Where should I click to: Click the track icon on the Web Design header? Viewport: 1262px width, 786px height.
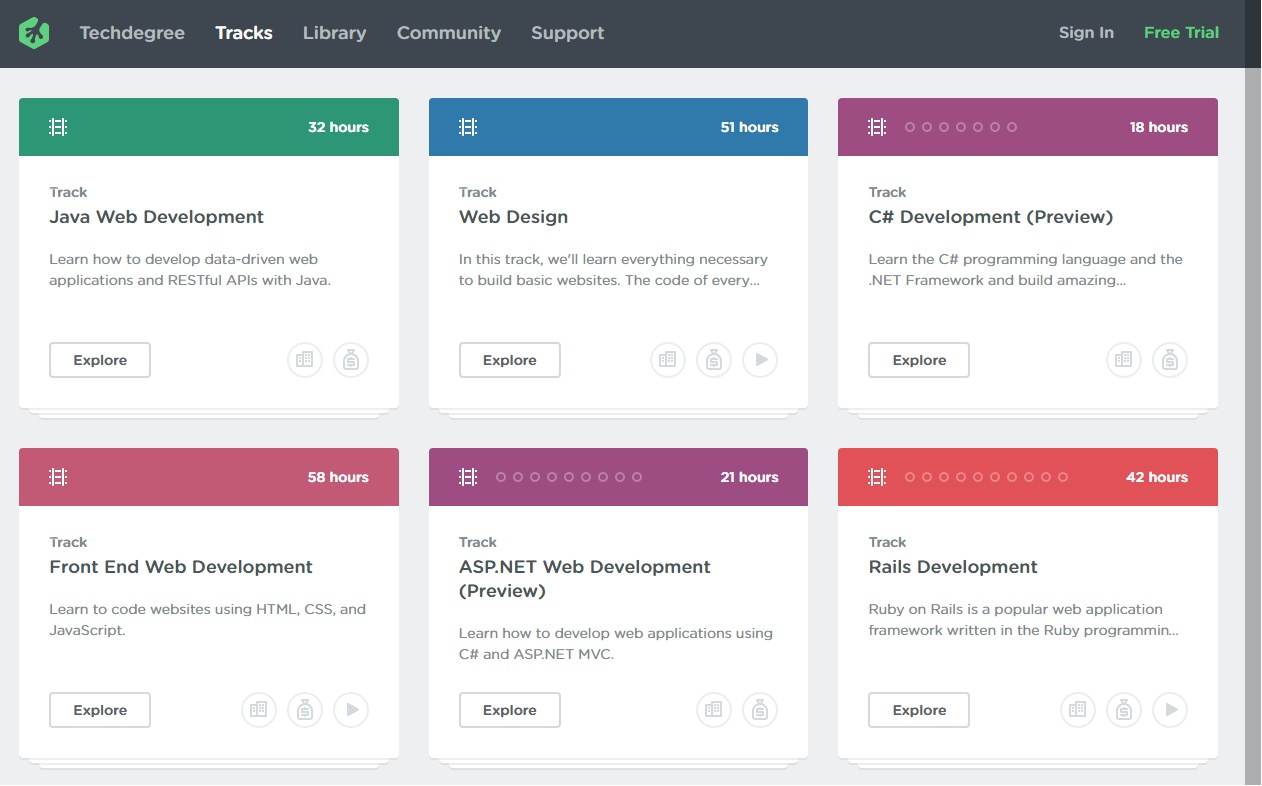coord(468,127)
